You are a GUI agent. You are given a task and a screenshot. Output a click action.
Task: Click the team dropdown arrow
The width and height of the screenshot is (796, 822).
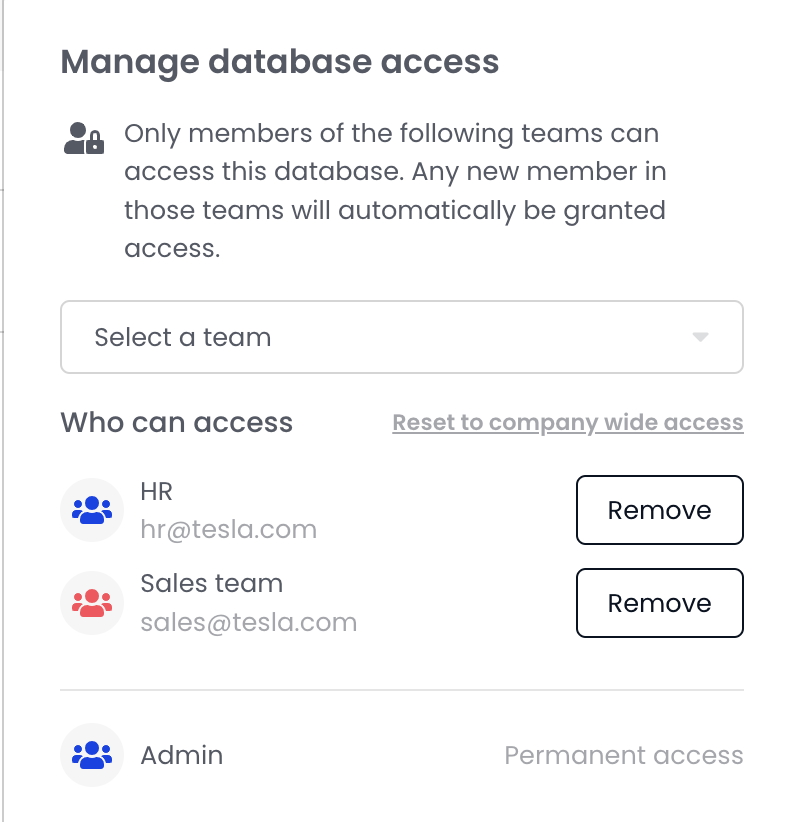700,337
